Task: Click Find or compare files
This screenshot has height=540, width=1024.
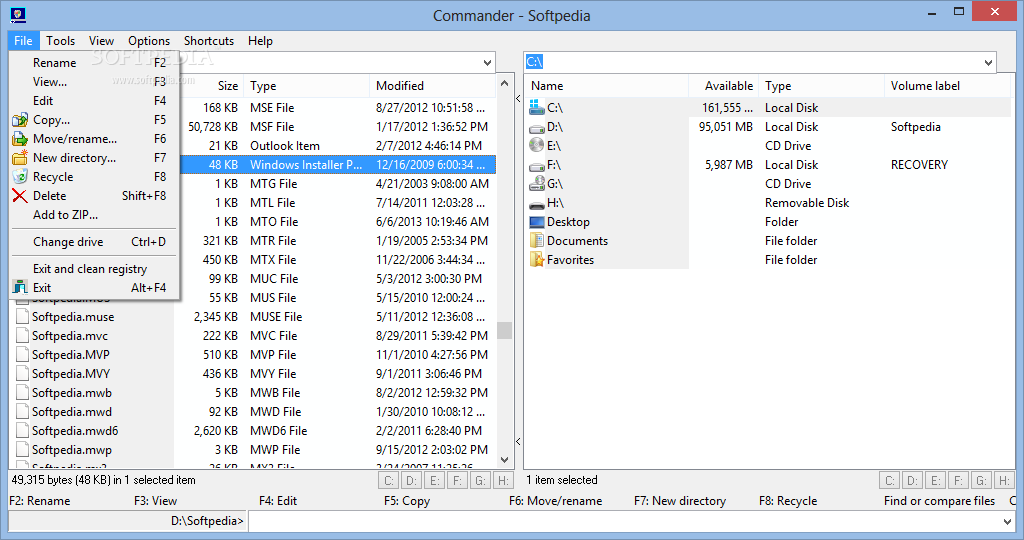Action: pos(939,501)
